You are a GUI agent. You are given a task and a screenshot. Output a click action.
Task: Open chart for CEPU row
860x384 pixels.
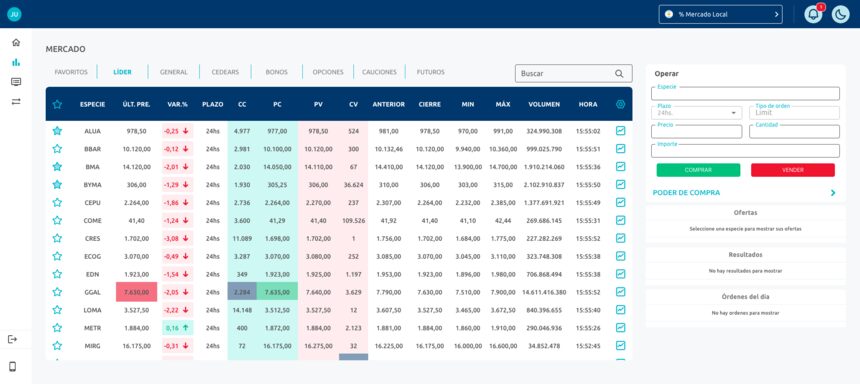pos(620,202)
